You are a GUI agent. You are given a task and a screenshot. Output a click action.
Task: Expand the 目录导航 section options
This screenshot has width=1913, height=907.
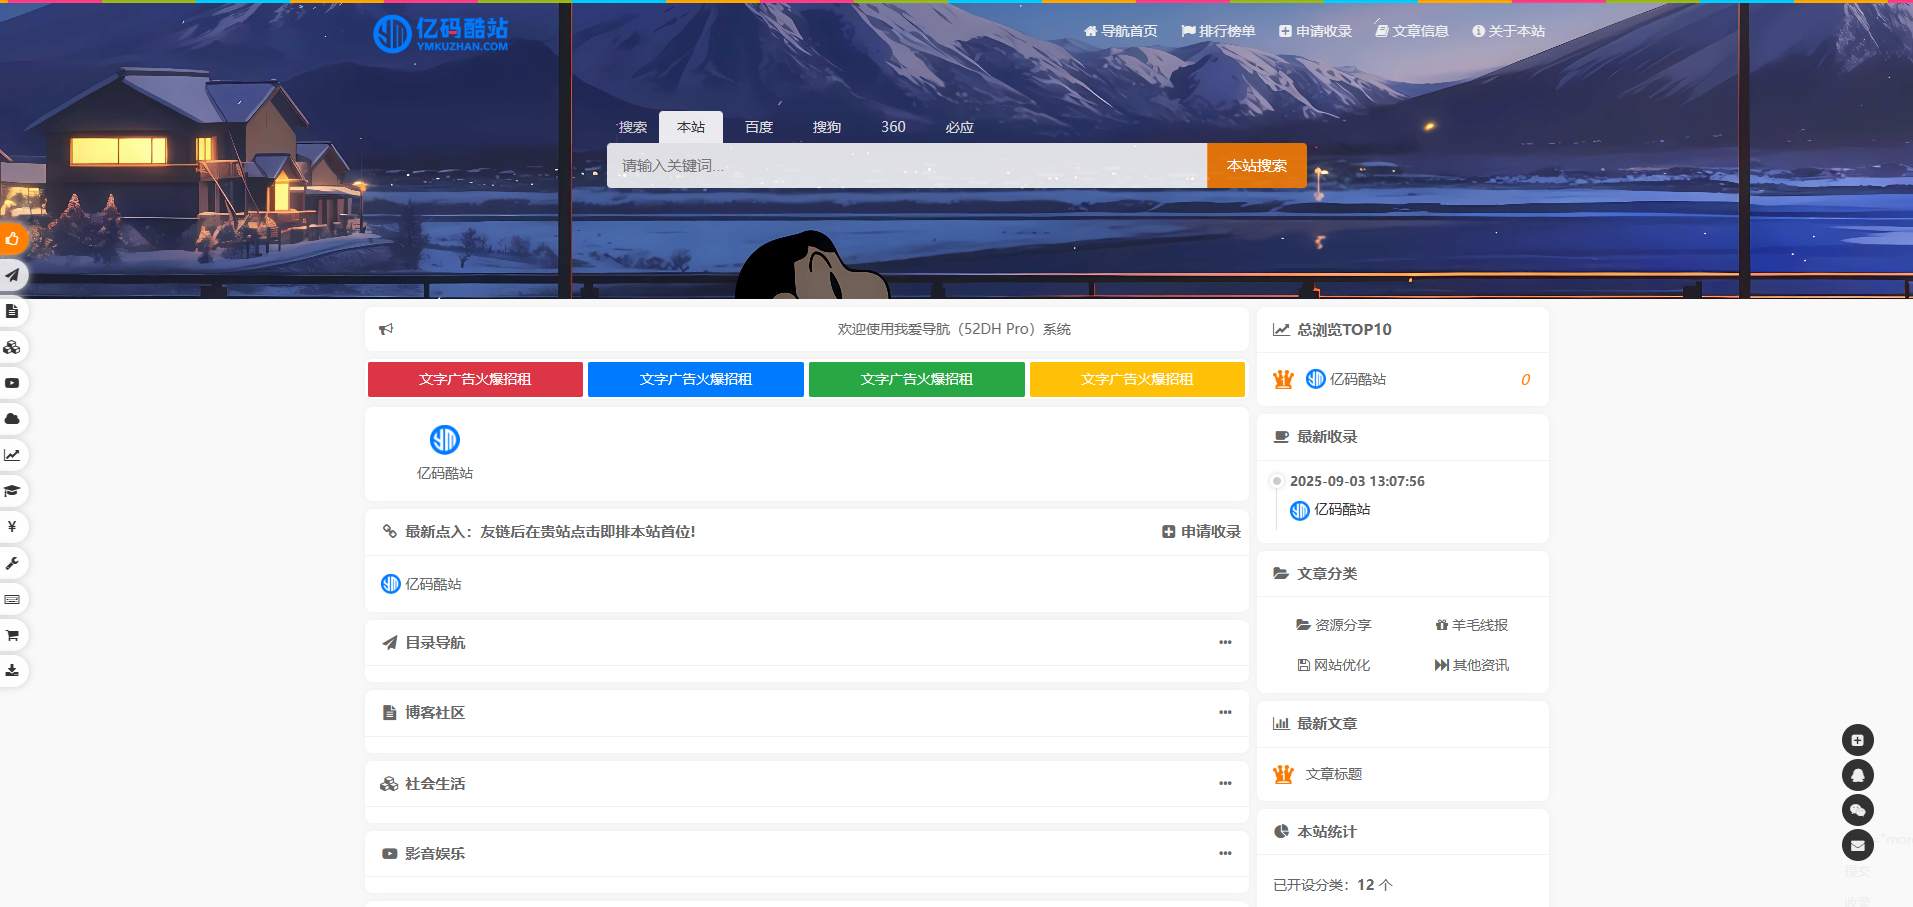pyautogui.click(x=1225, y=642)
